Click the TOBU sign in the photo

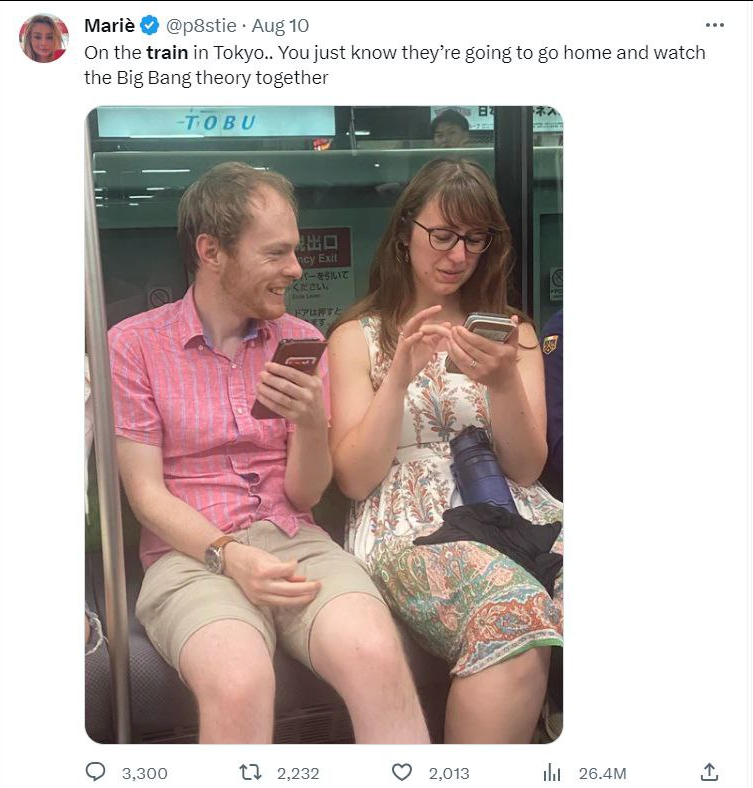(x=216, y=122)
